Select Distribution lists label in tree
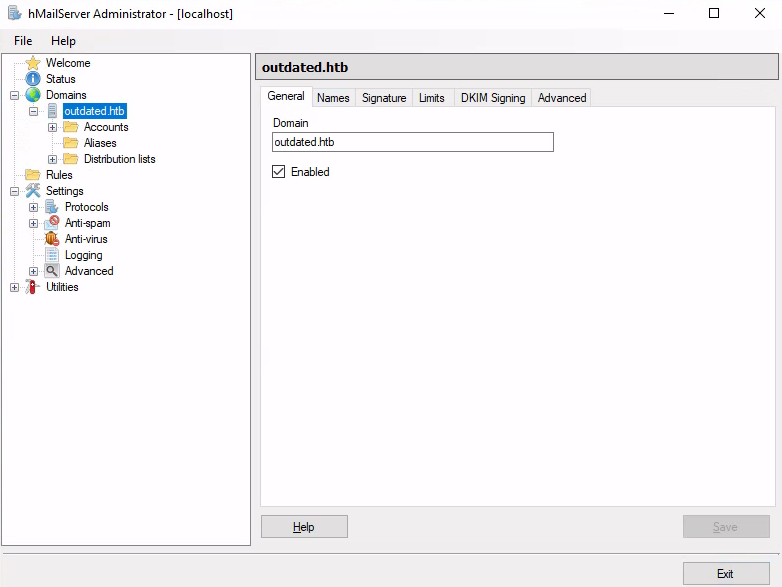Image resolution: width=782 pixels, height=587 pixels. [120, 159]
